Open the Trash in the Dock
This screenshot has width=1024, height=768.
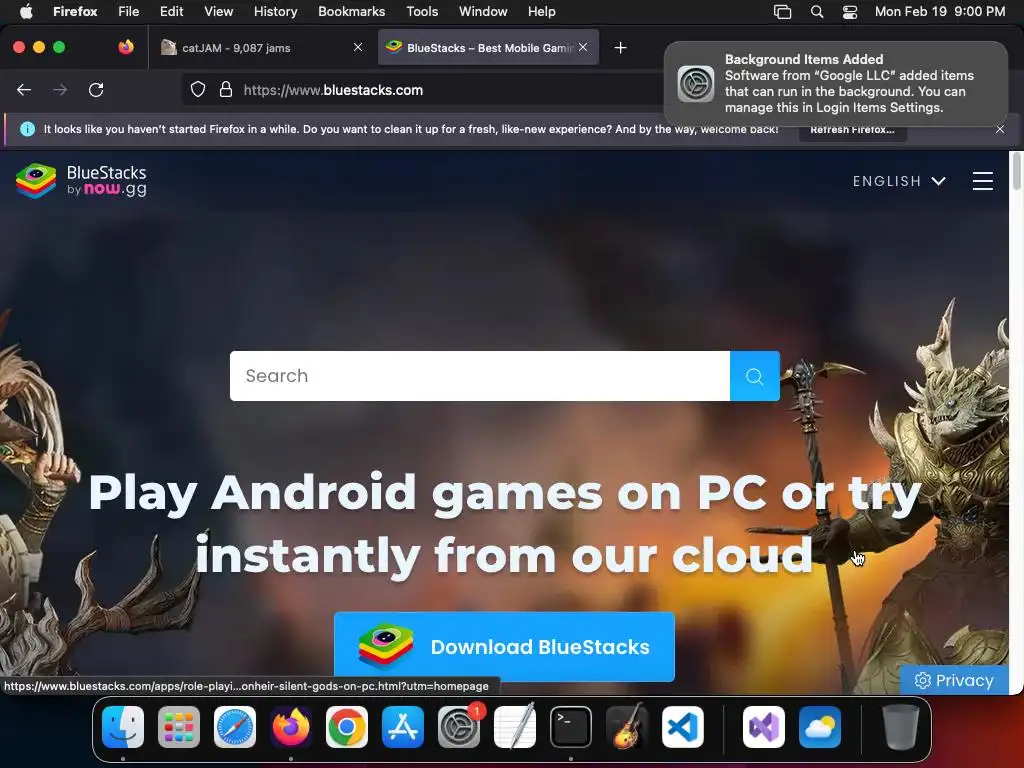(901, 727)
